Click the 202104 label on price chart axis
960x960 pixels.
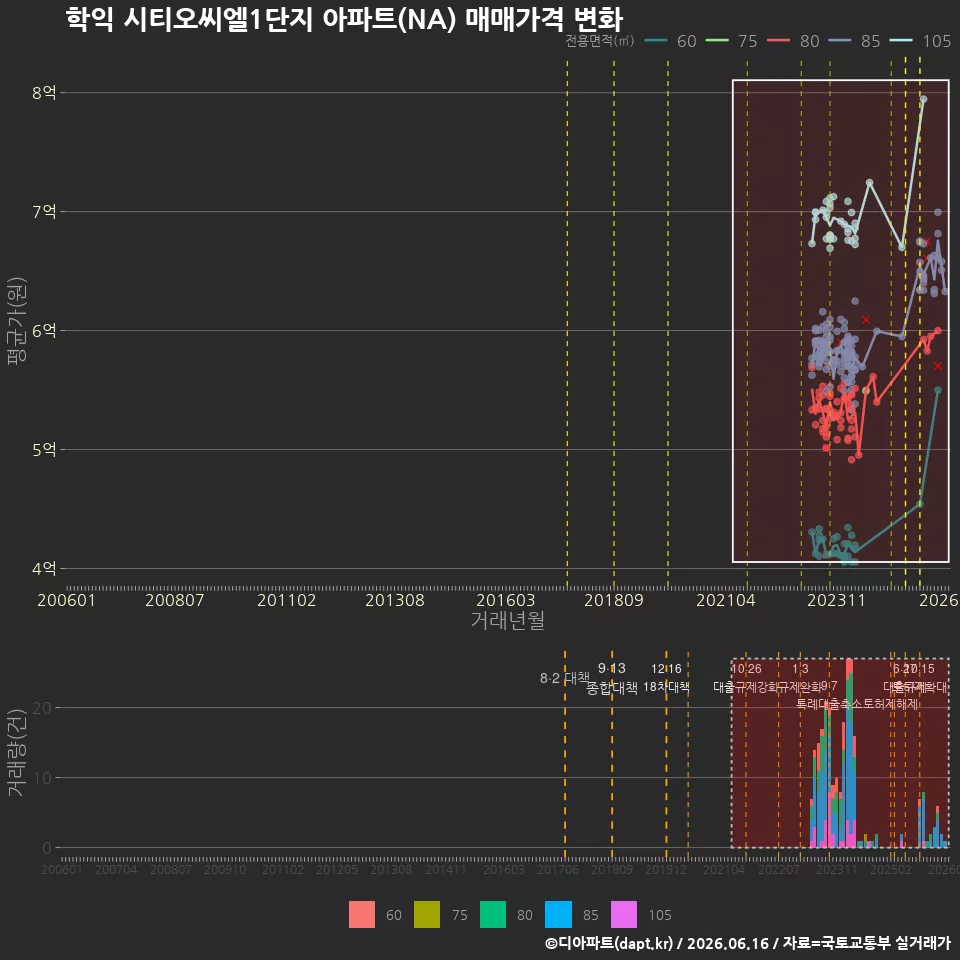pyautogui.click(x=726, y=600)
